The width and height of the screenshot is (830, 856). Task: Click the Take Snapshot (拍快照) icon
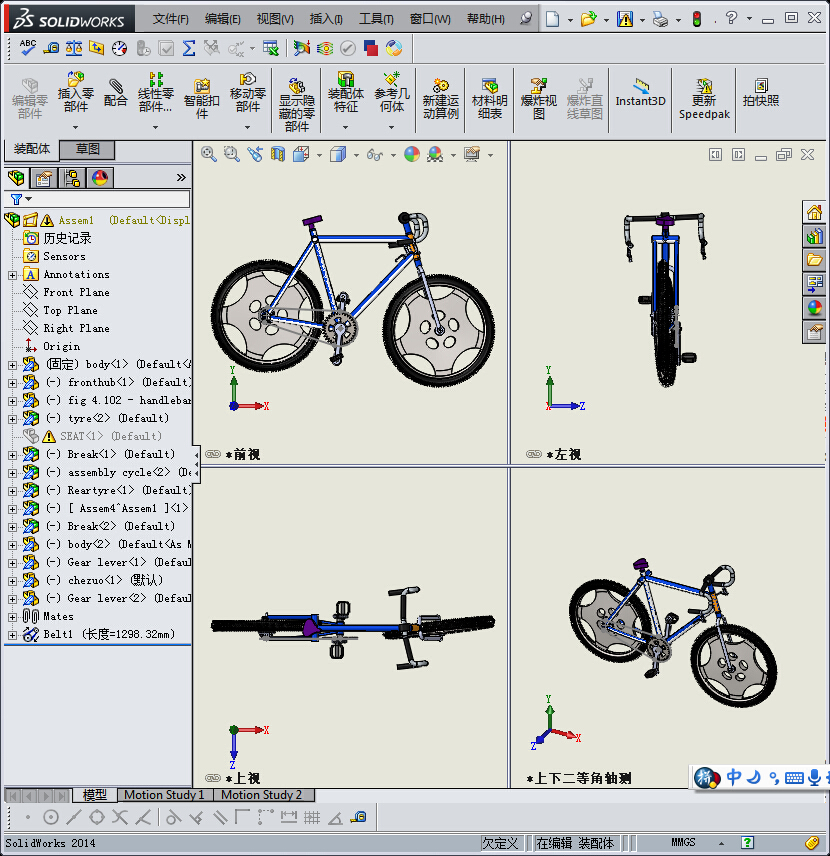click(x=761, y=92)
